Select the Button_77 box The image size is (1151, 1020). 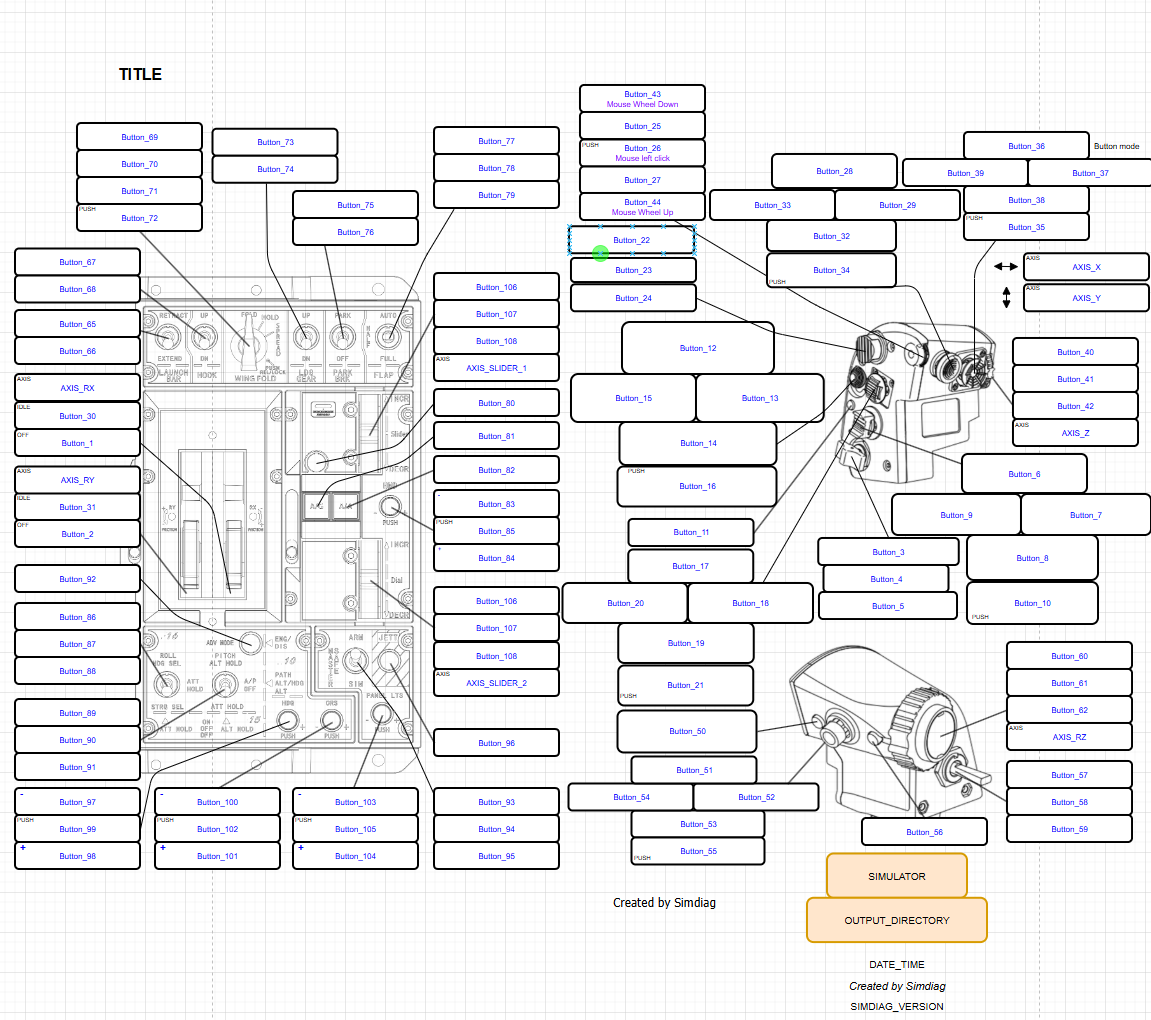pyautogui.click(x=496, y=141)
